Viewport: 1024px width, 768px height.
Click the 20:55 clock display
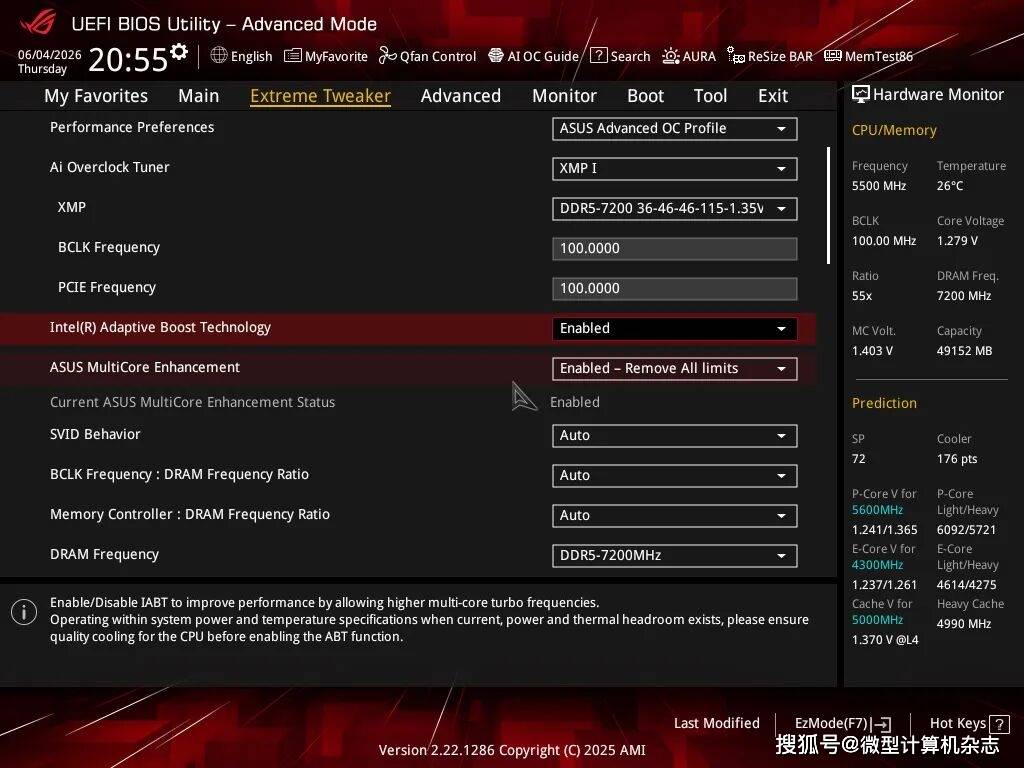pos(128,59)
